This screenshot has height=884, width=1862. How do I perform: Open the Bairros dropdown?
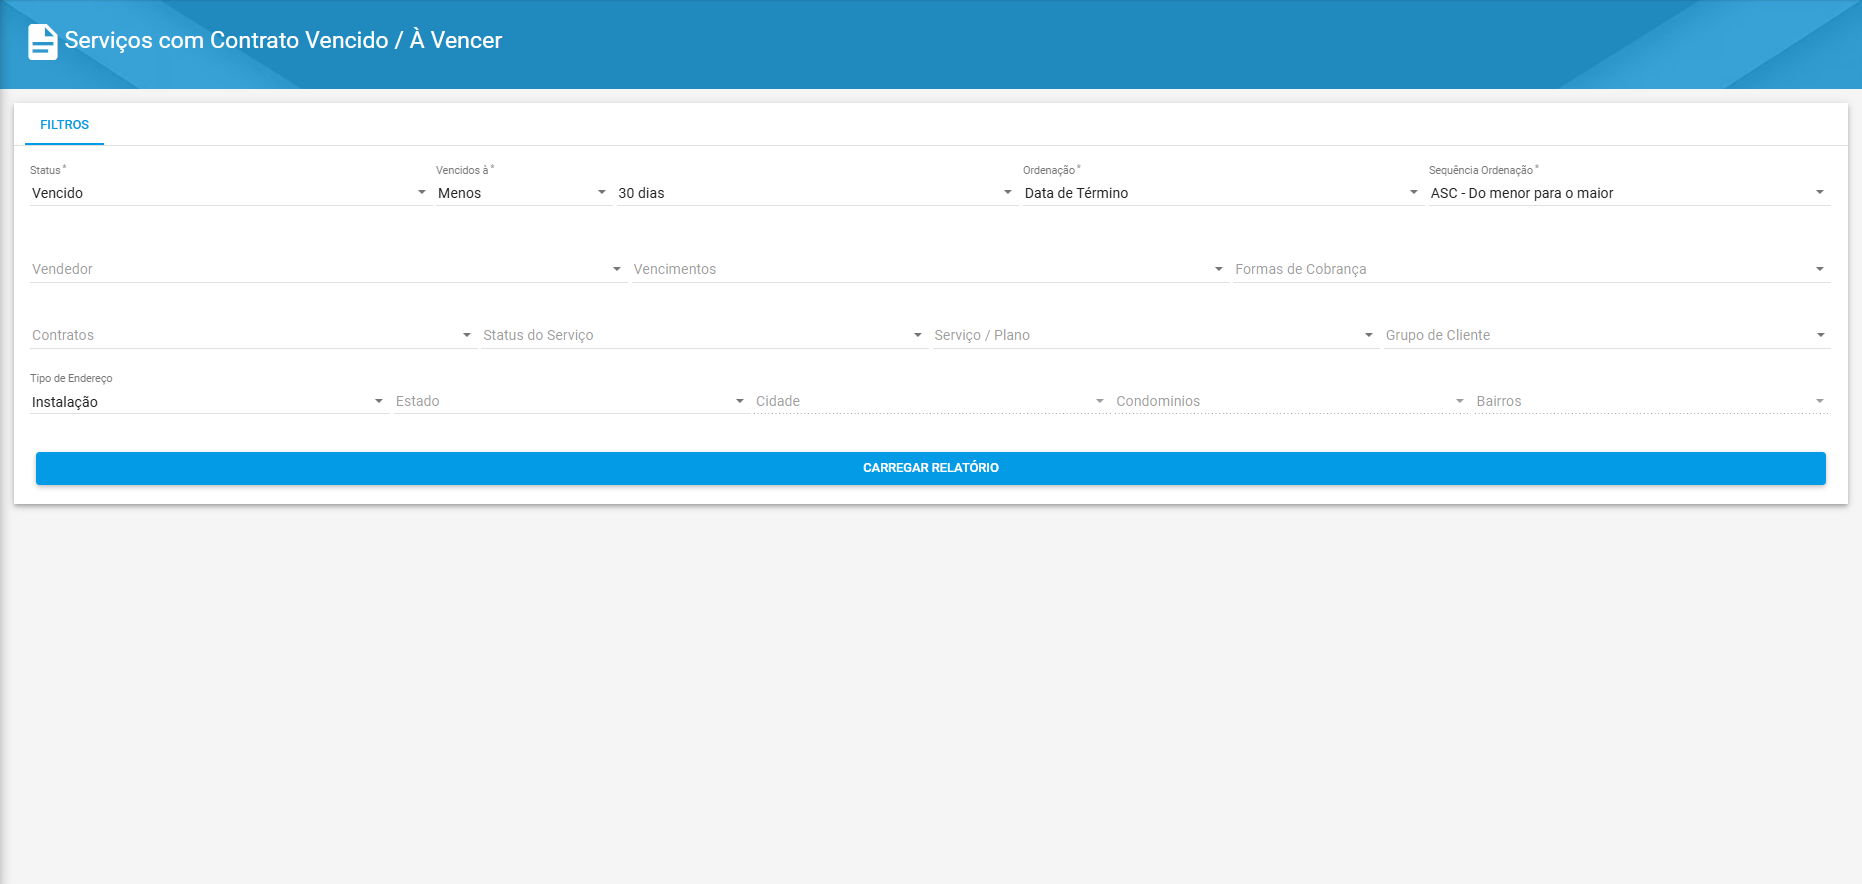point(1652,401)
